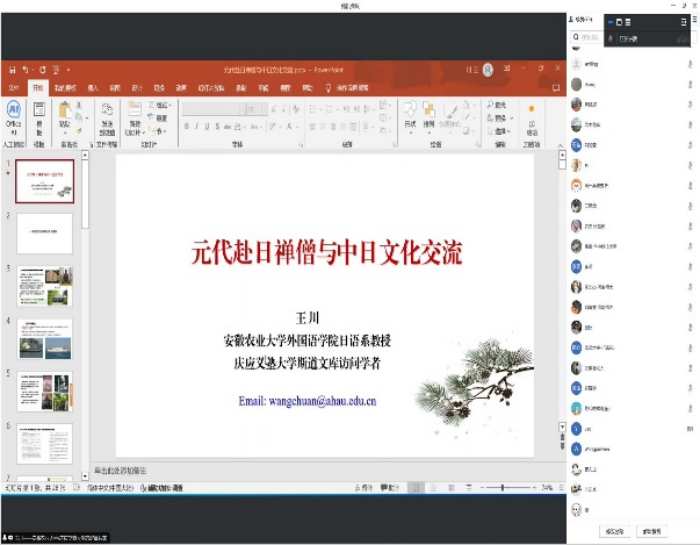The width and height of the screenshot is (700, 545).
Task: Click the Find magnifier icon in Editing group
Action: click(491, 104)
